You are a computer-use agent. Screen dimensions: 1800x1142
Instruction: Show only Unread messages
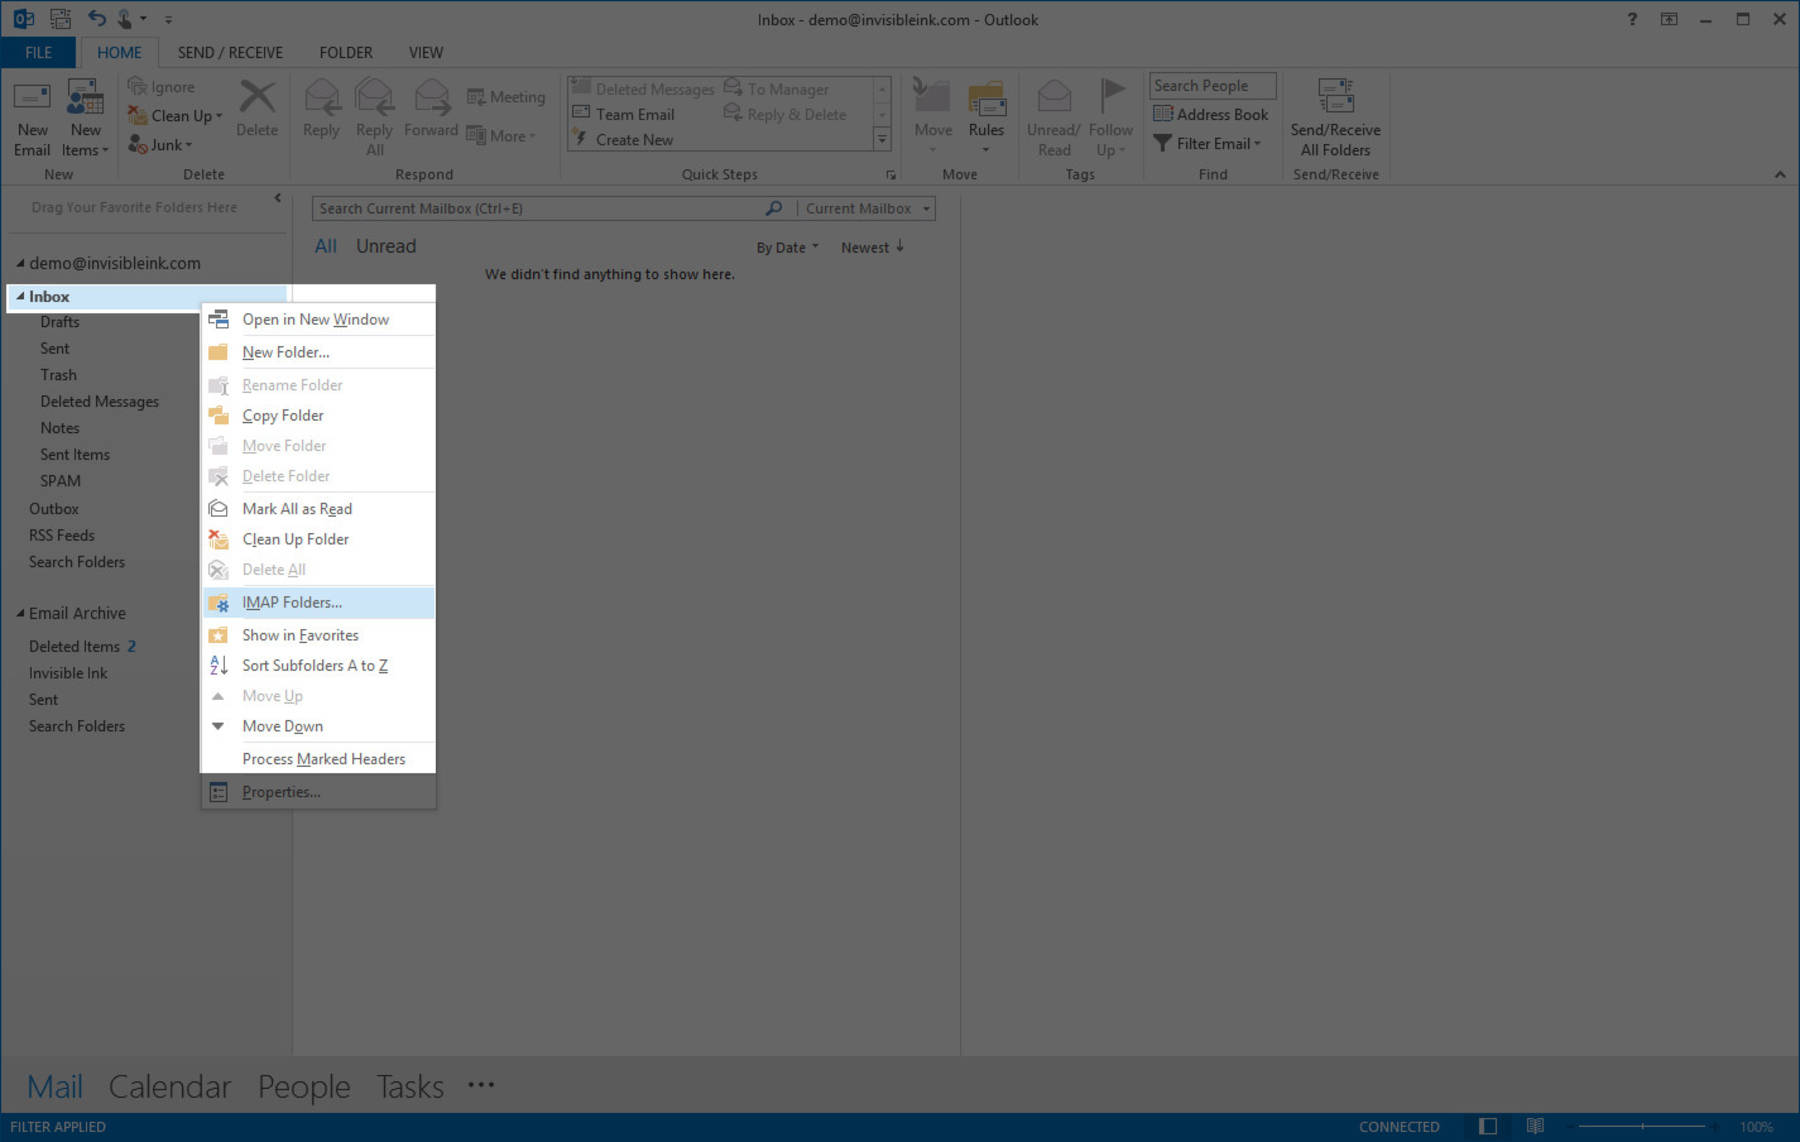(386, 246)
